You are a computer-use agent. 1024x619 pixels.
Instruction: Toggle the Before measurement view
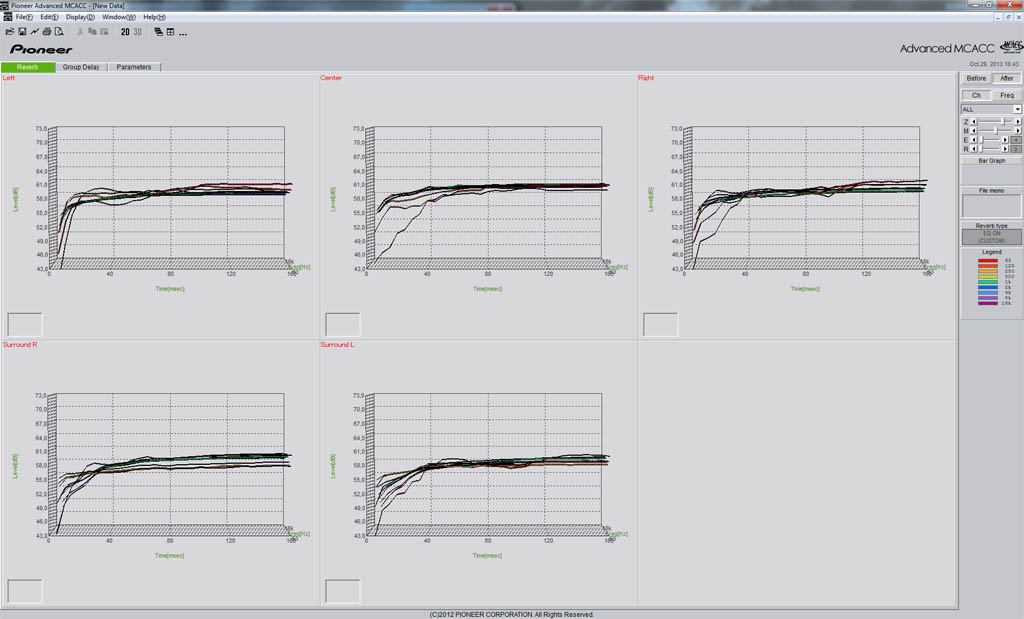976,78
